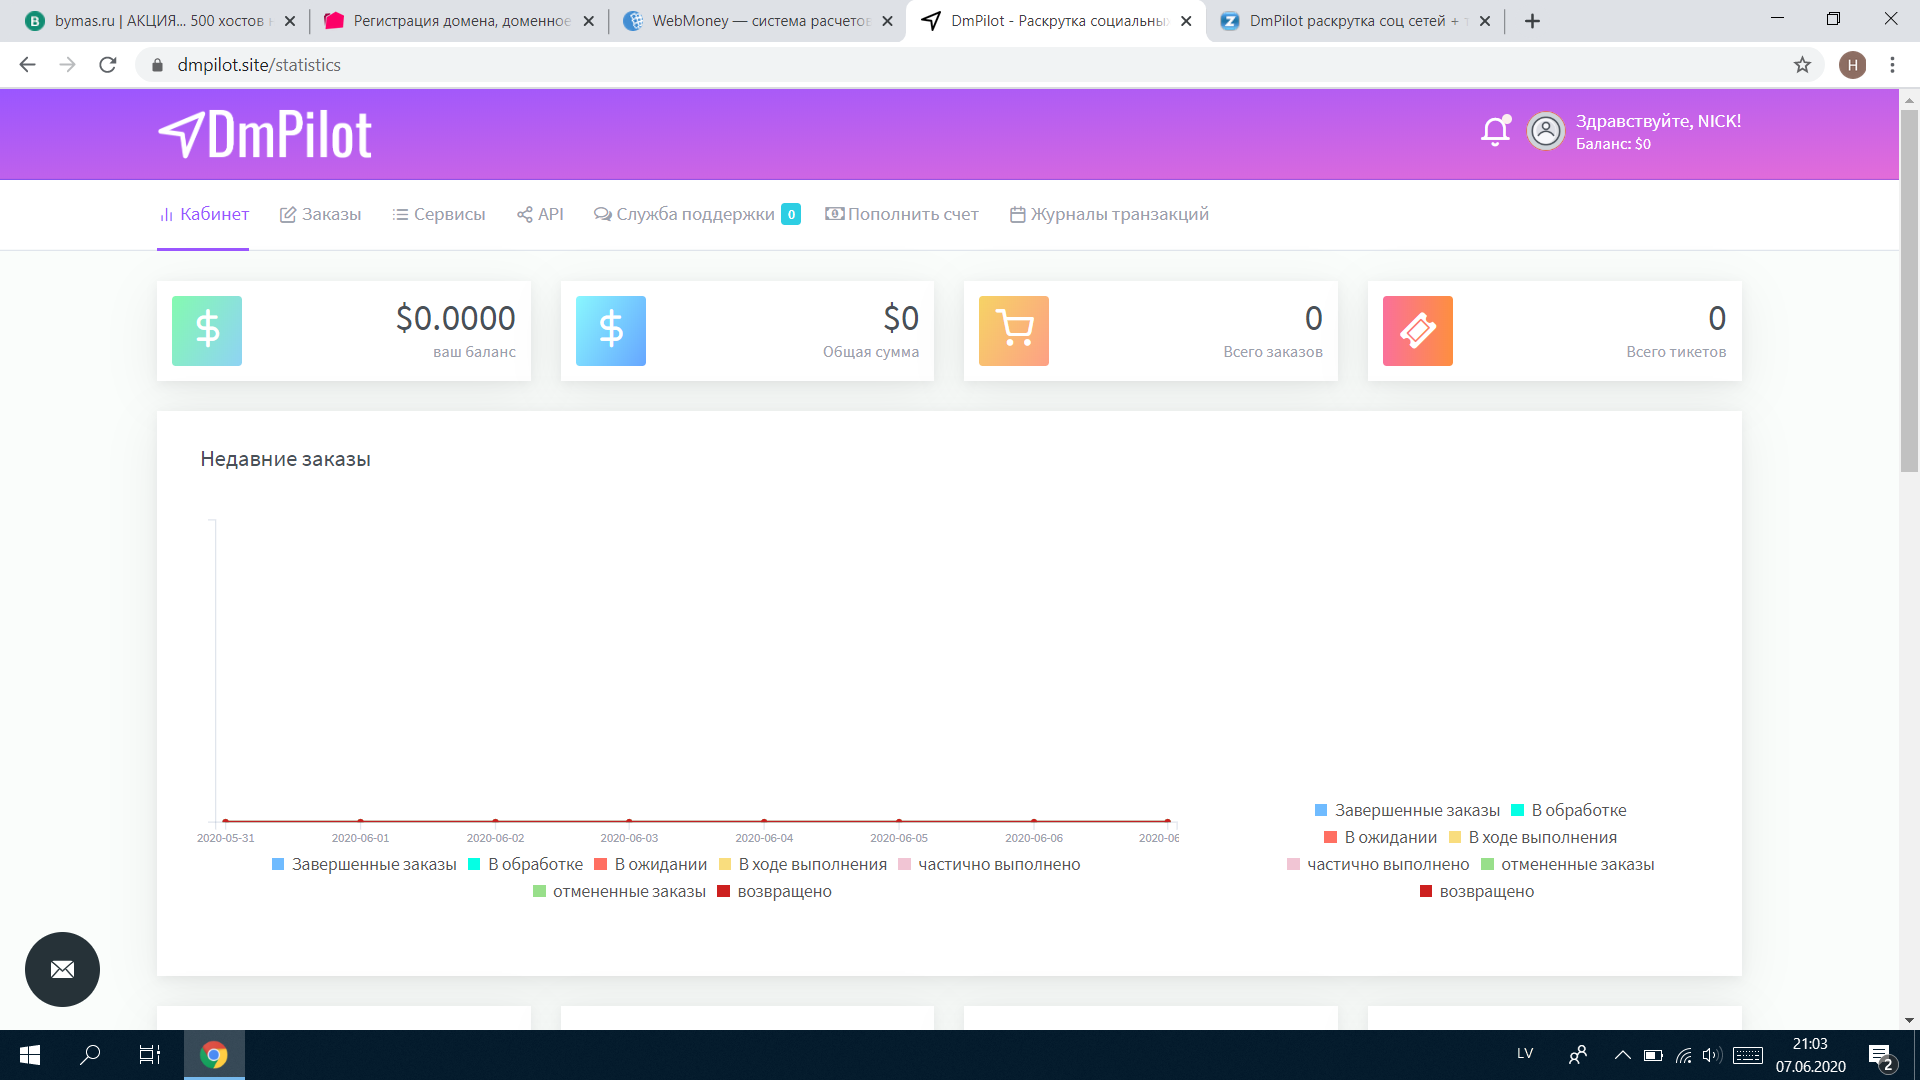Click the orange shopping cart icon

tap(1014, 331)
